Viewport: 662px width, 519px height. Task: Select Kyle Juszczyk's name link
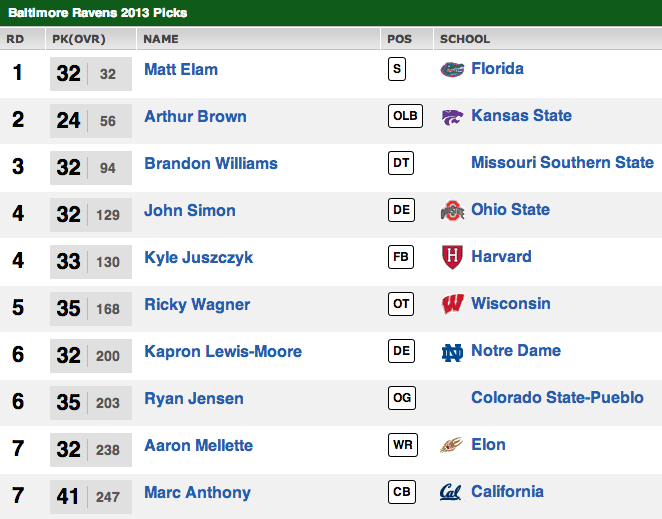[198, 257]
